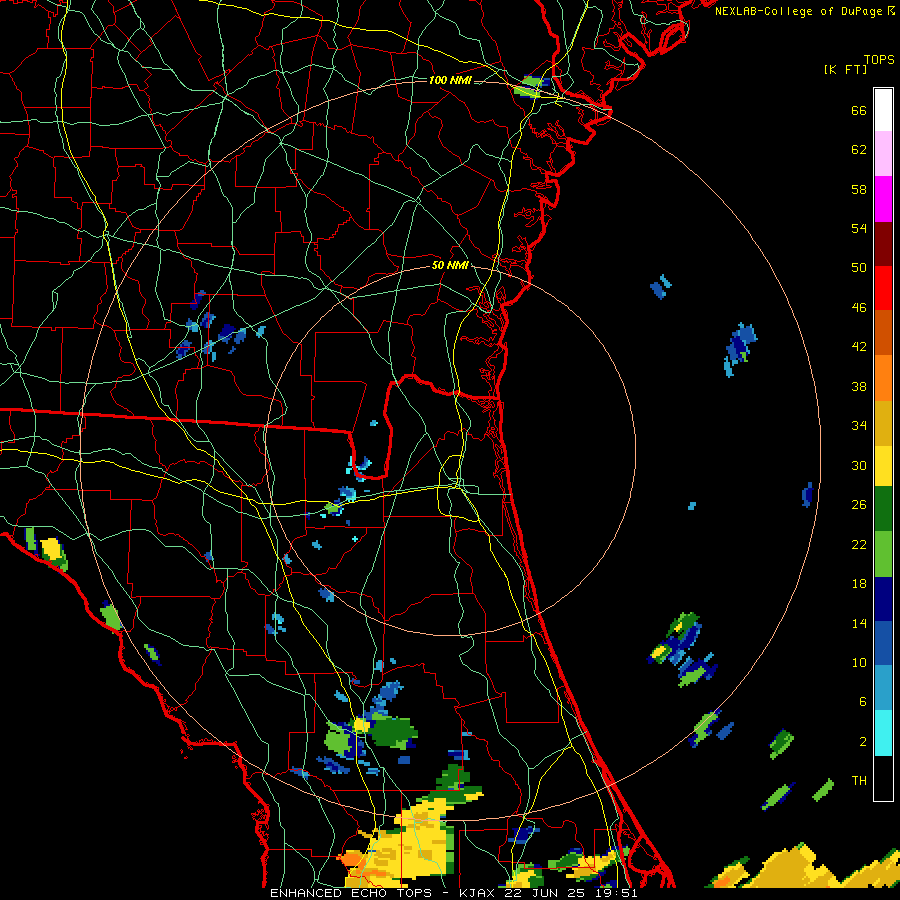
Task: Select the light green legend swatch
Action: [x=883, y=554]
